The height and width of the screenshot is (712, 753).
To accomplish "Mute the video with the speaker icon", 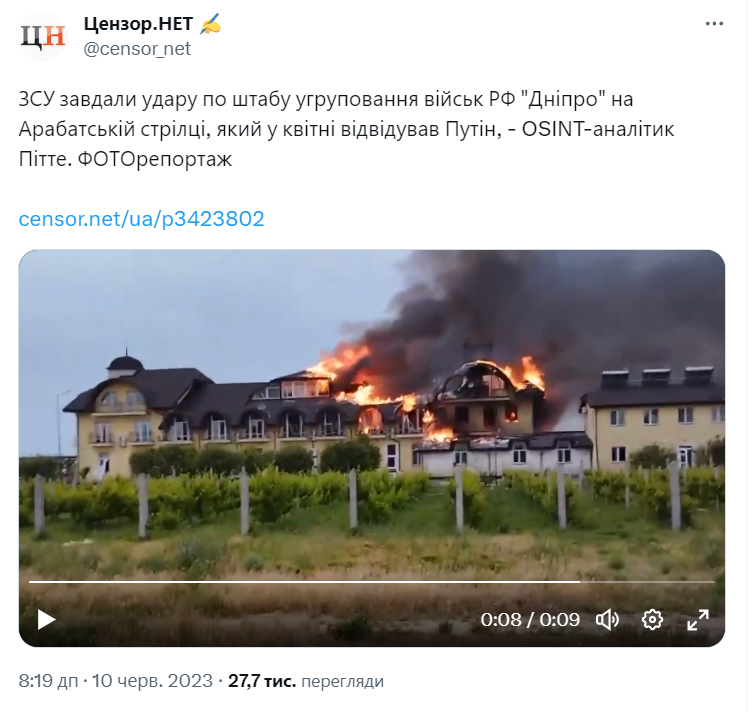I will coord(607,620).
